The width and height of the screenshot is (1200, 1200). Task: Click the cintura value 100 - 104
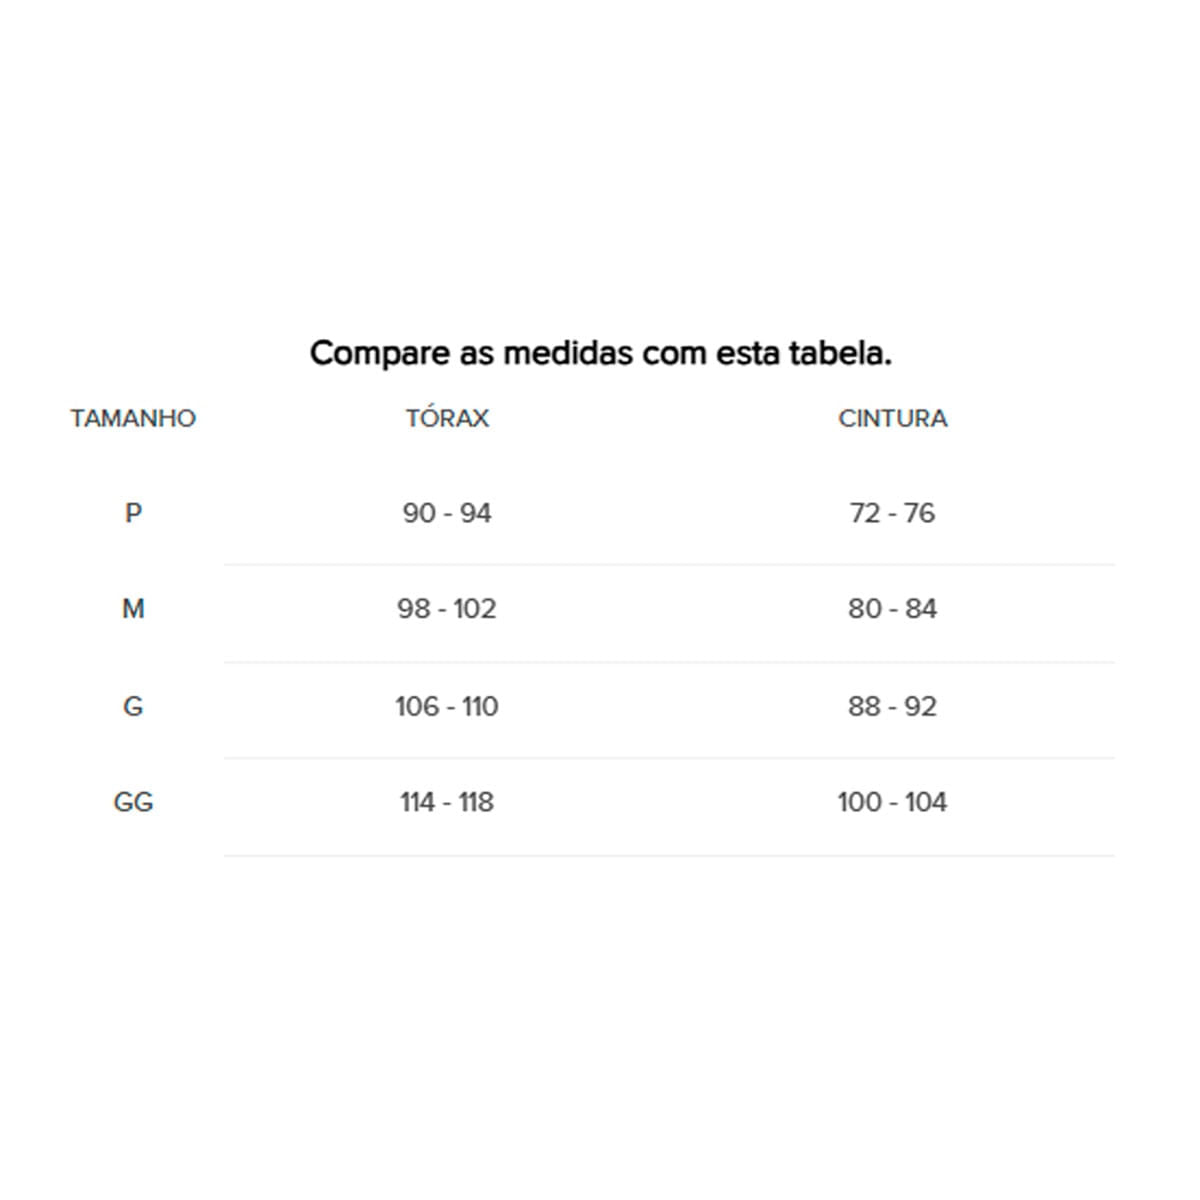tap(892, 802)
